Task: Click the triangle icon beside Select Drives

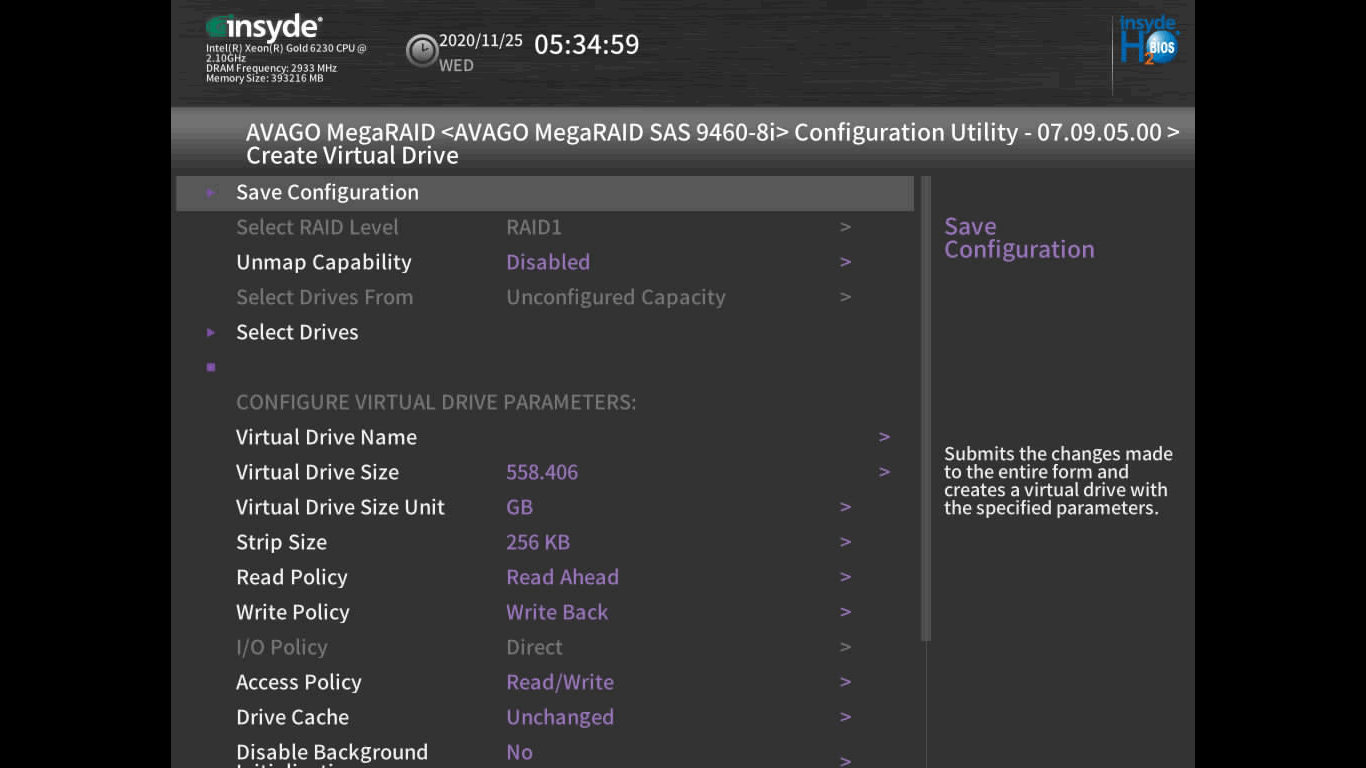Action: 211,332
